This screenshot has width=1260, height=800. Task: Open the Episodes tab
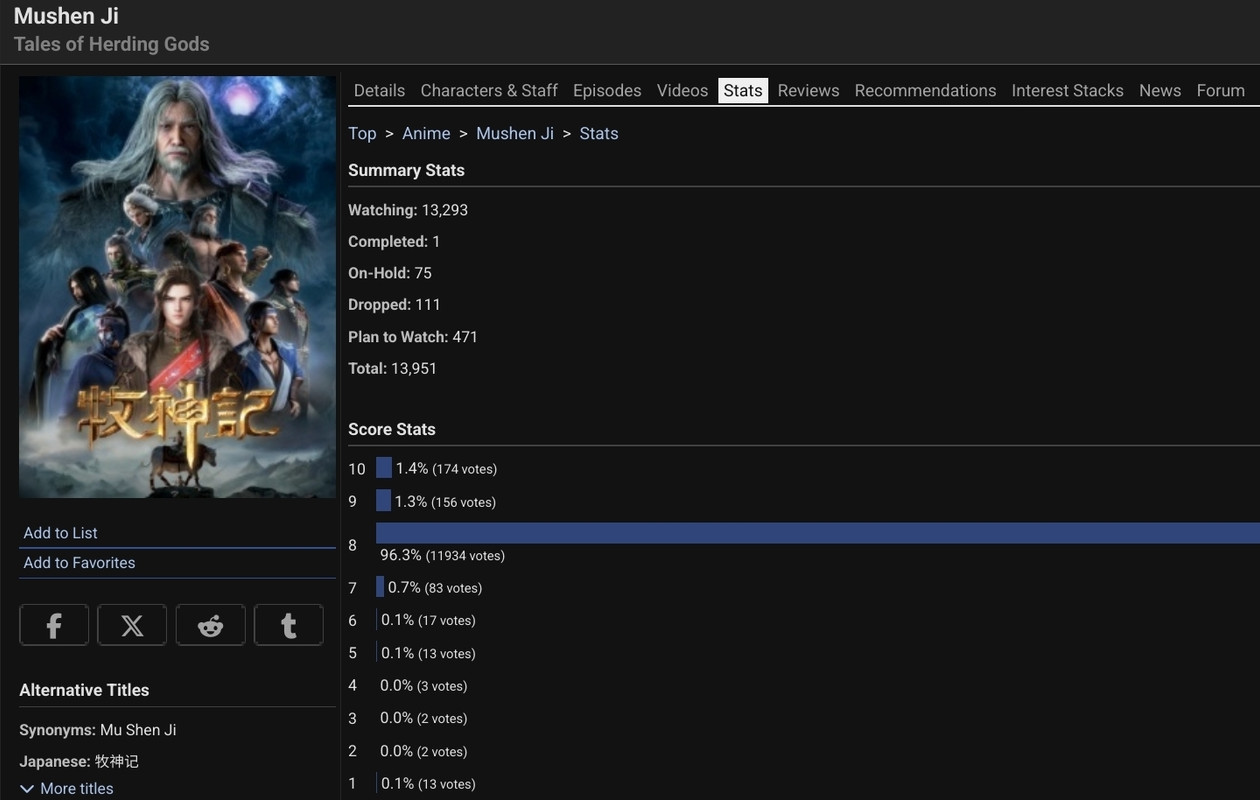coord(607,90)
